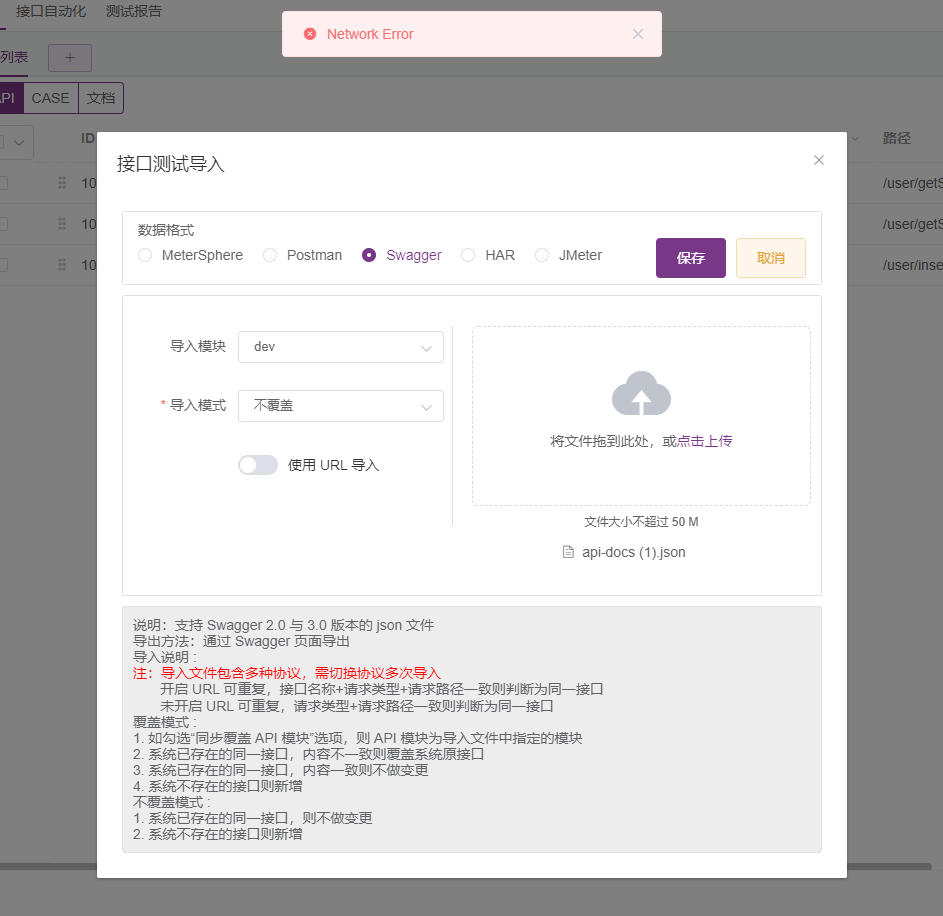Screen dimensions: 943x916
Task: Enable the 使用 URL 导入 toggle
Action: (258, 464)
